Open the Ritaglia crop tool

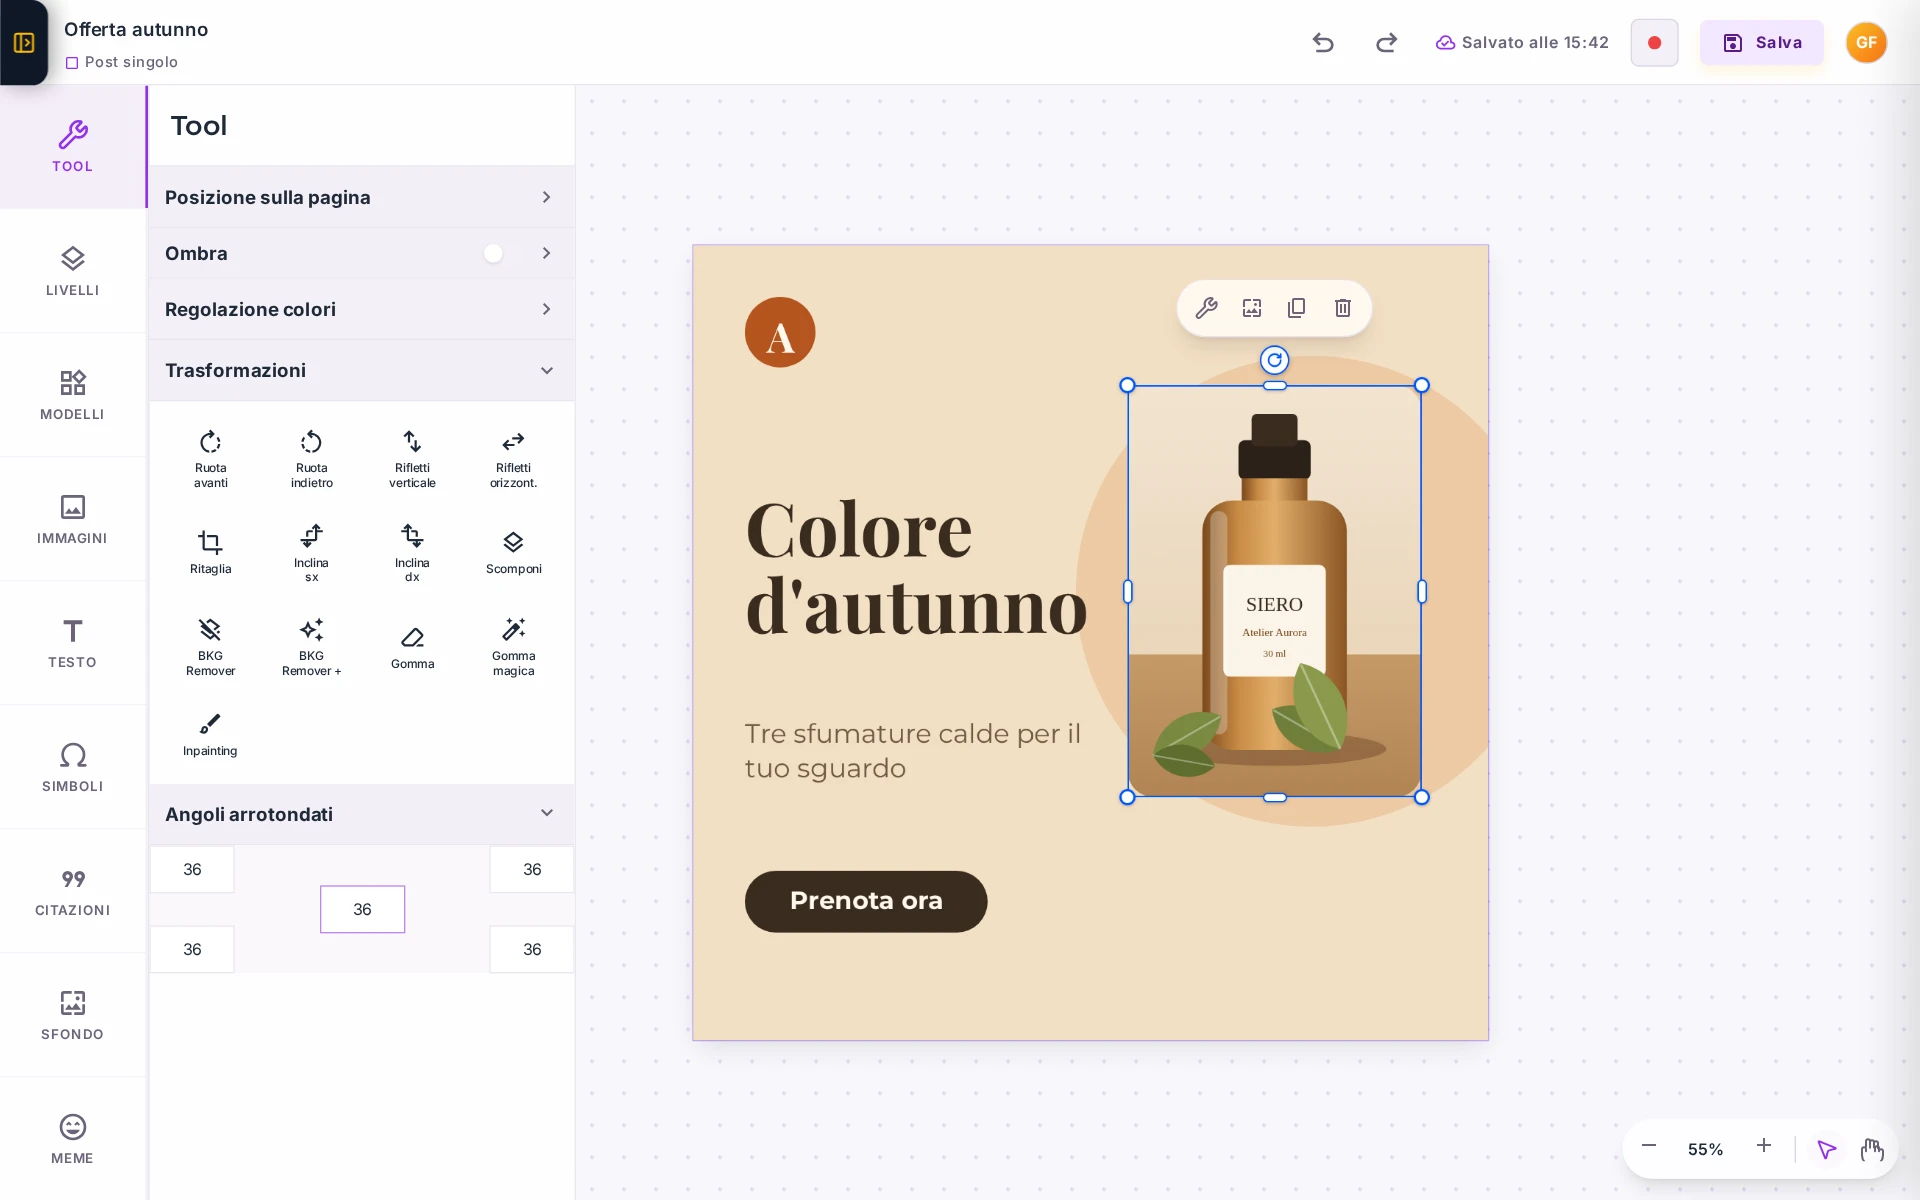[210, 553]
